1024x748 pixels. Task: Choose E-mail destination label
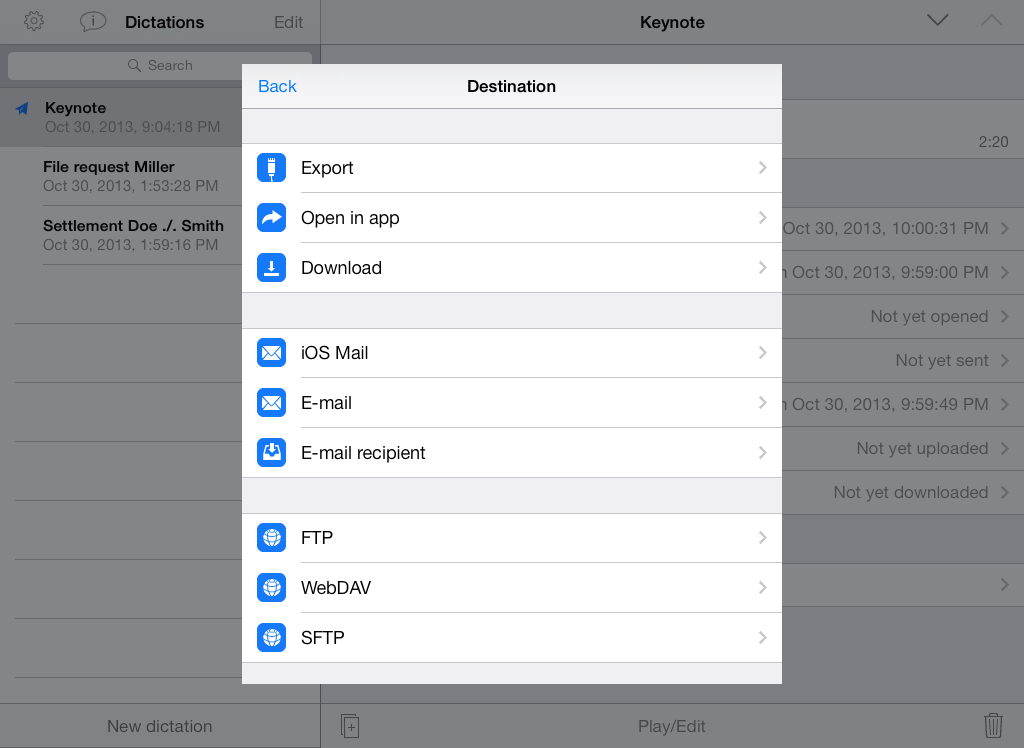point(327,403)
